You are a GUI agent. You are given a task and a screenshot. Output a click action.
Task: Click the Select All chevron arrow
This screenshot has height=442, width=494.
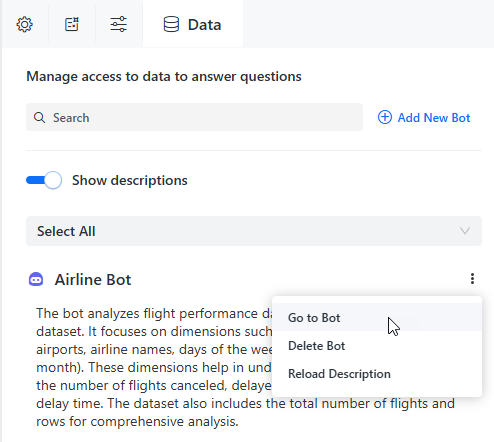pos(465,231)
